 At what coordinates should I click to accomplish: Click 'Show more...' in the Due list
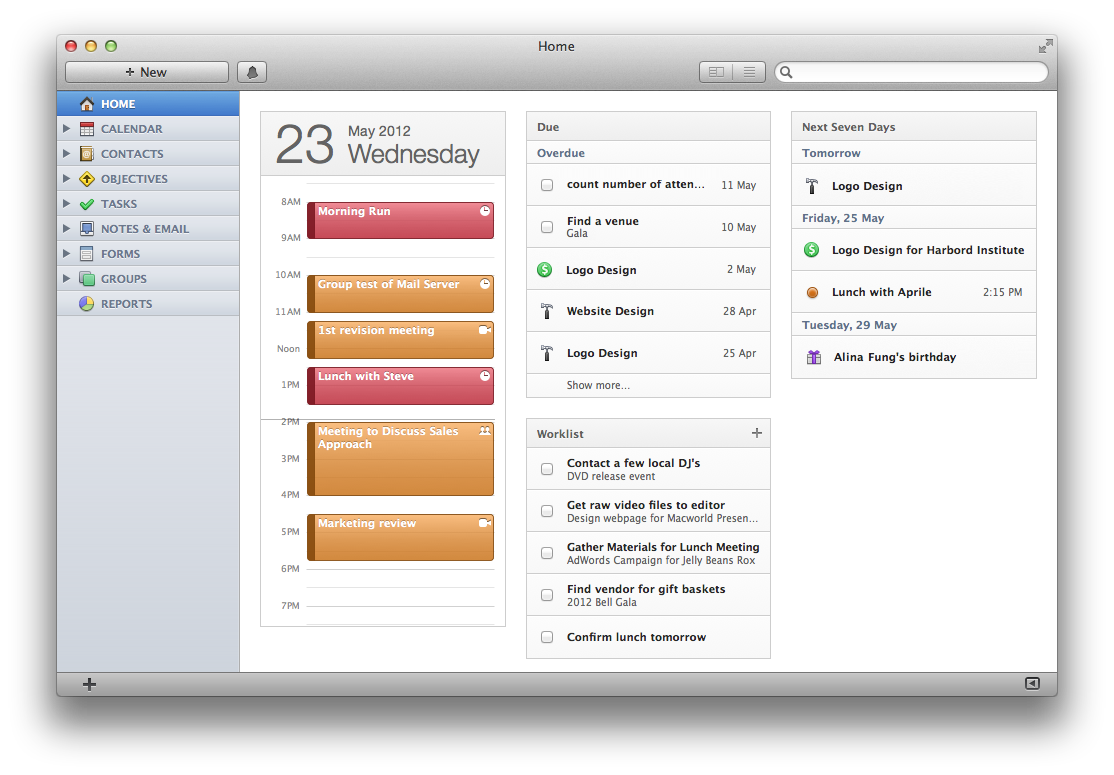click(598, 385)
